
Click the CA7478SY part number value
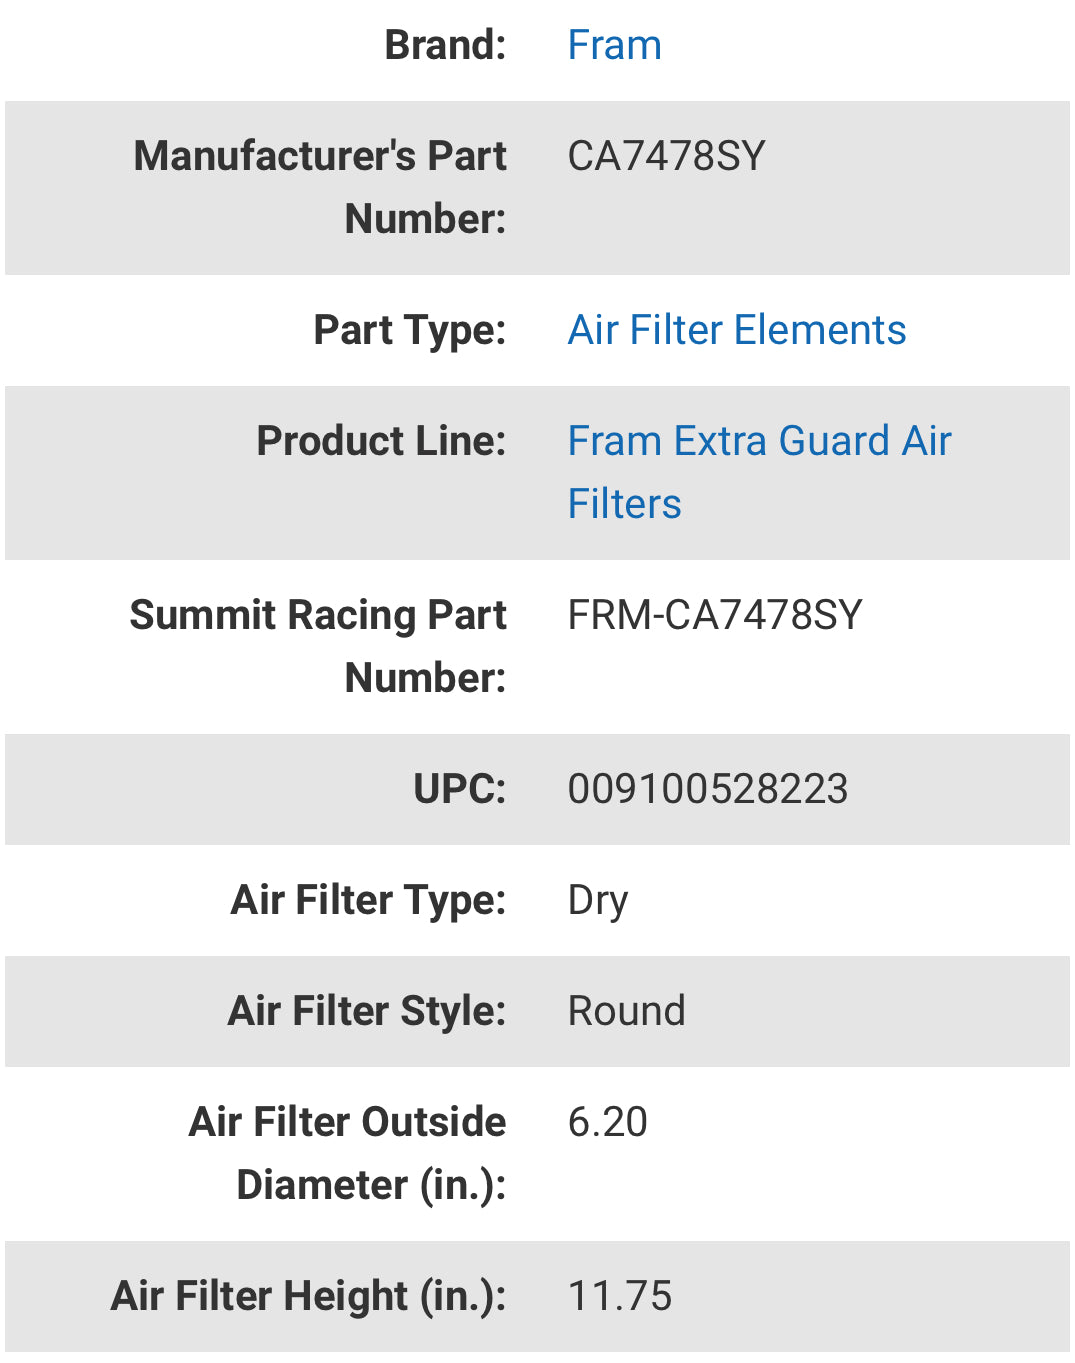click(666, 156)
